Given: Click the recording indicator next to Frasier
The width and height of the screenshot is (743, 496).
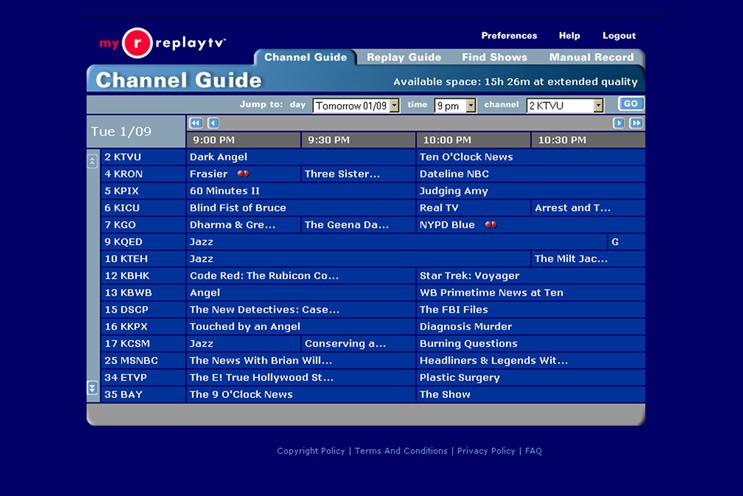Looking at the screenshot, I should pyautogui.click(x=243, y=173).
